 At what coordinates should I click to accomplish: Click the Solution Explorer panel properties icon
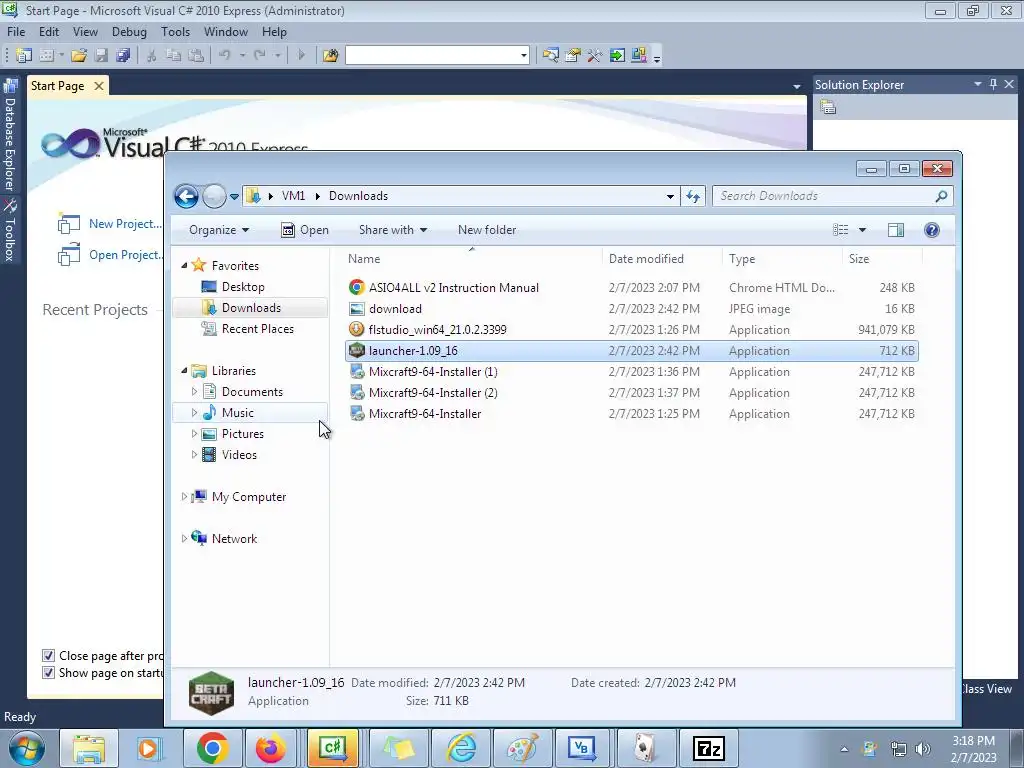point(828,107)
